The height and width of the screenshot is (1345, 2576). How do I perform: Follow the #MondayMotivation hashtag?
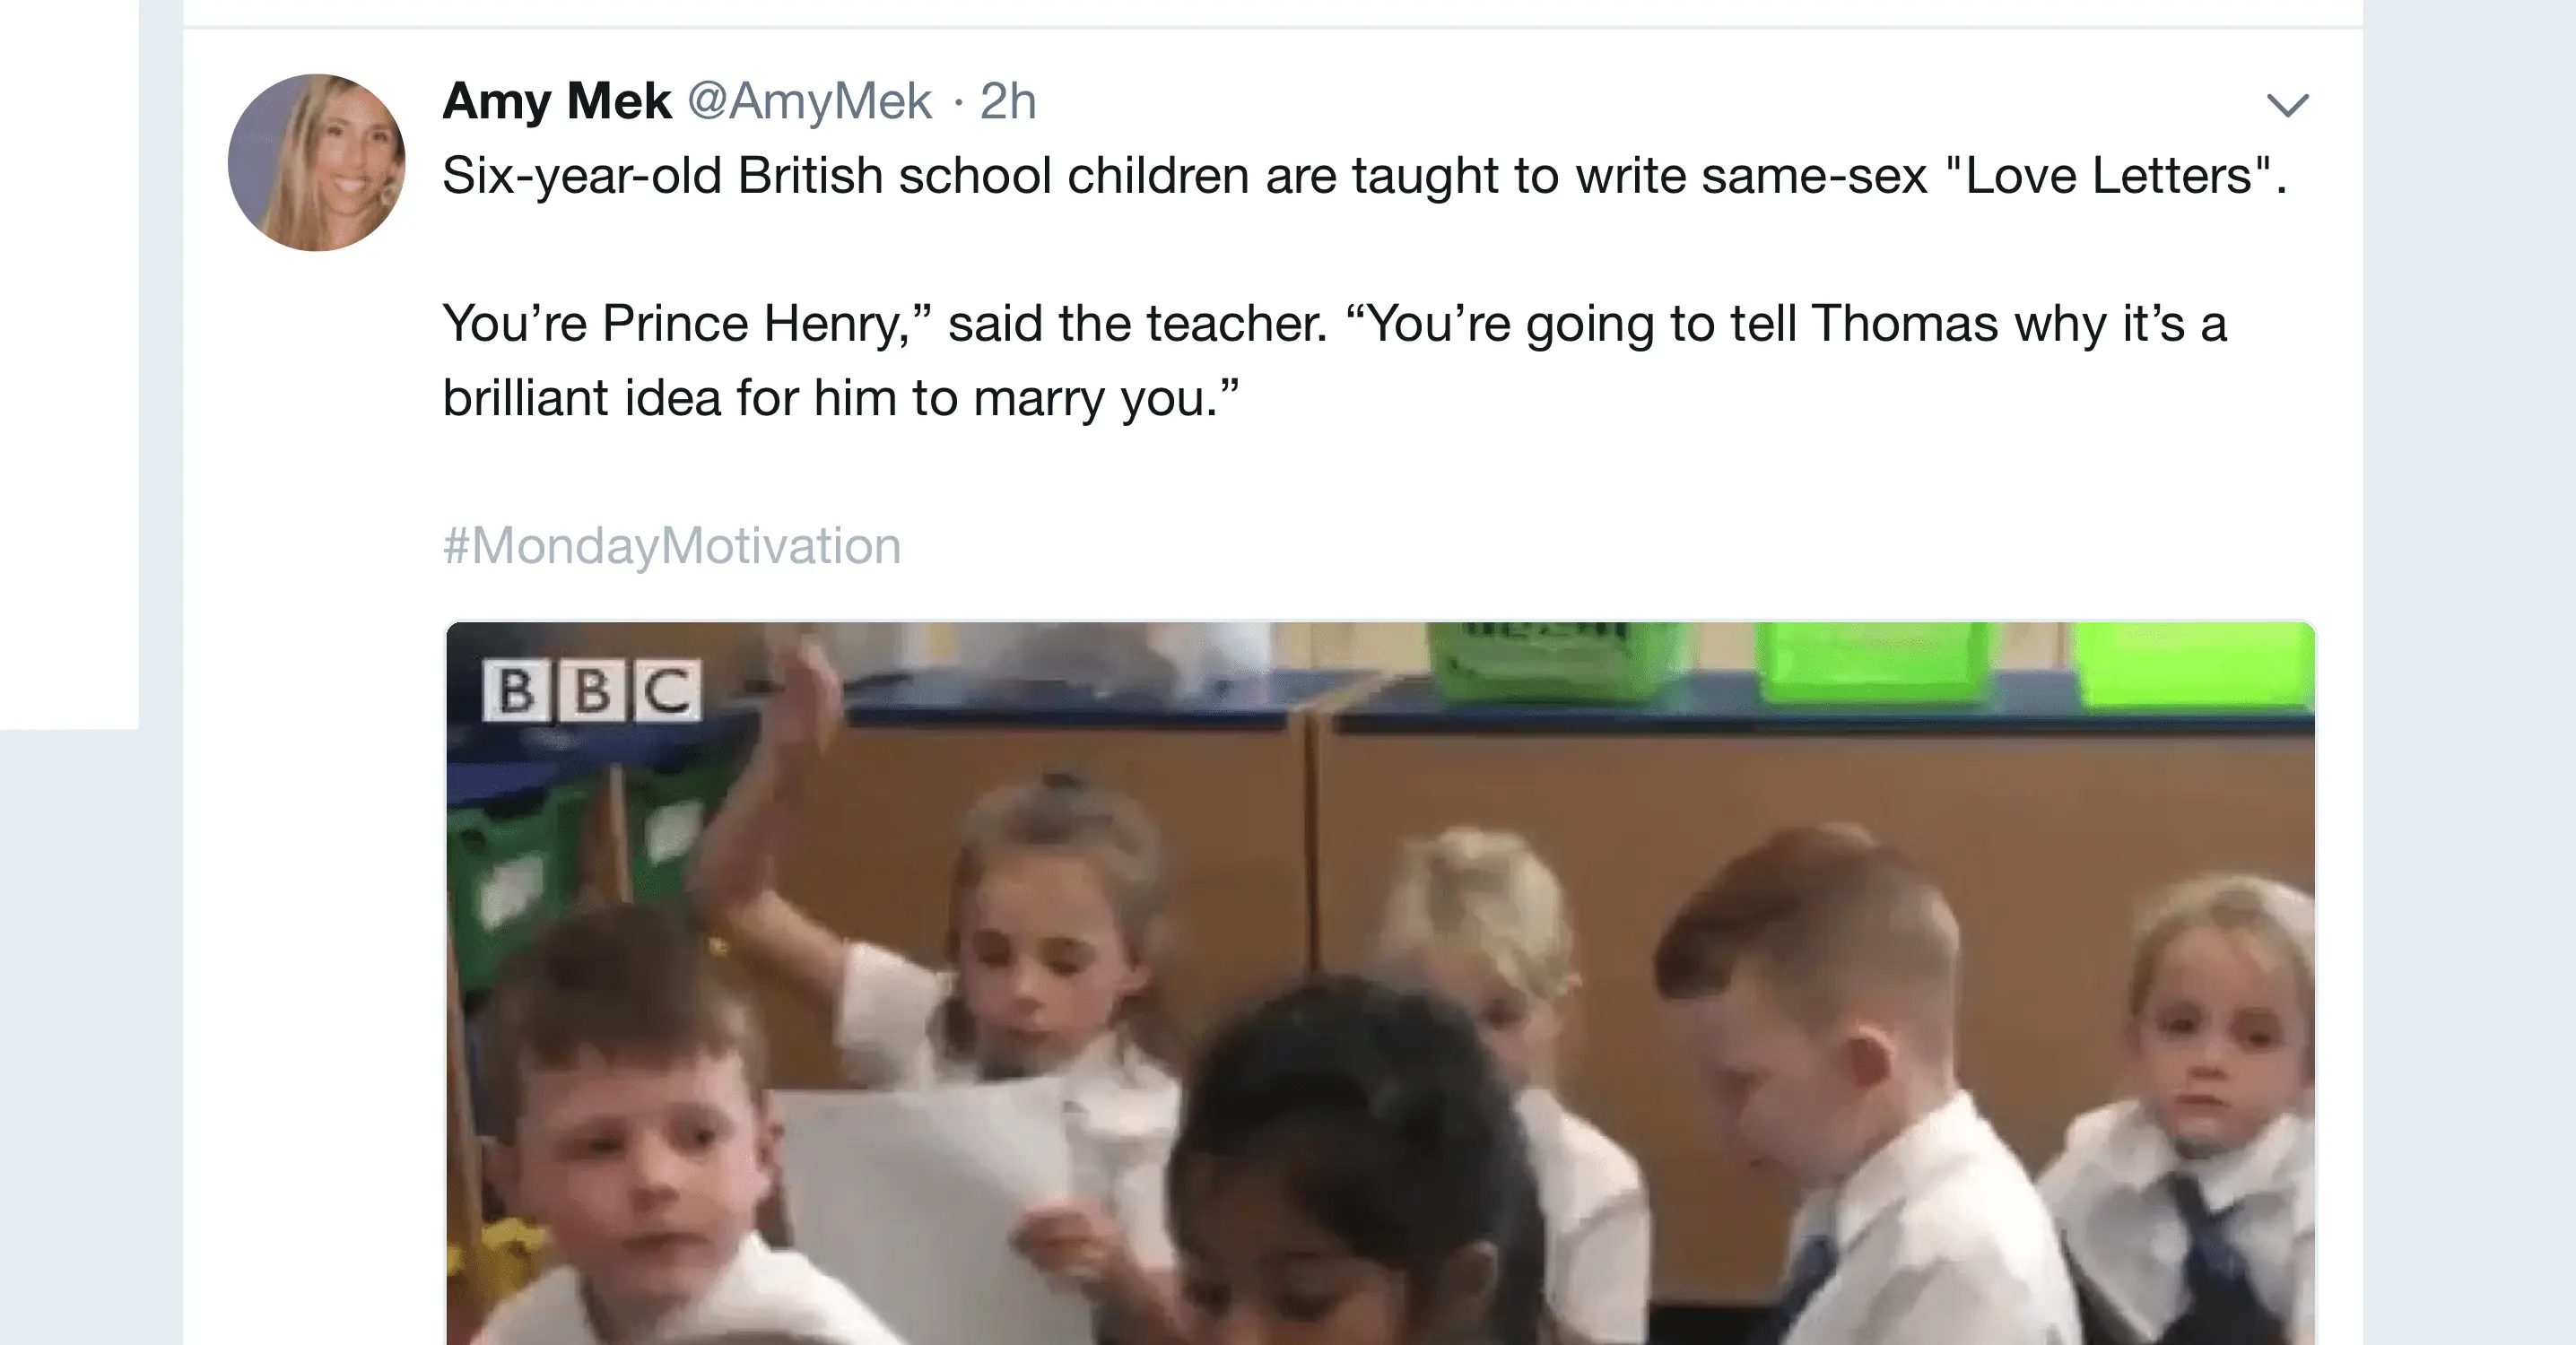pos(671,546)
